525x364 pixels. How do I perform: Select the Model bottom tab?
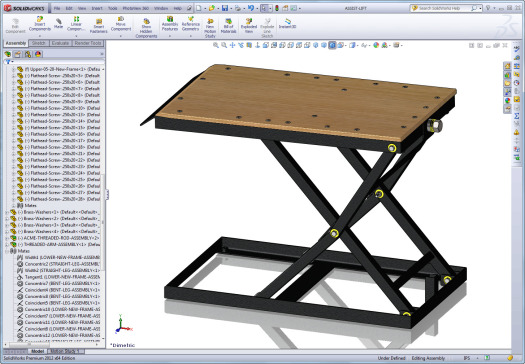tap(37, 351)
